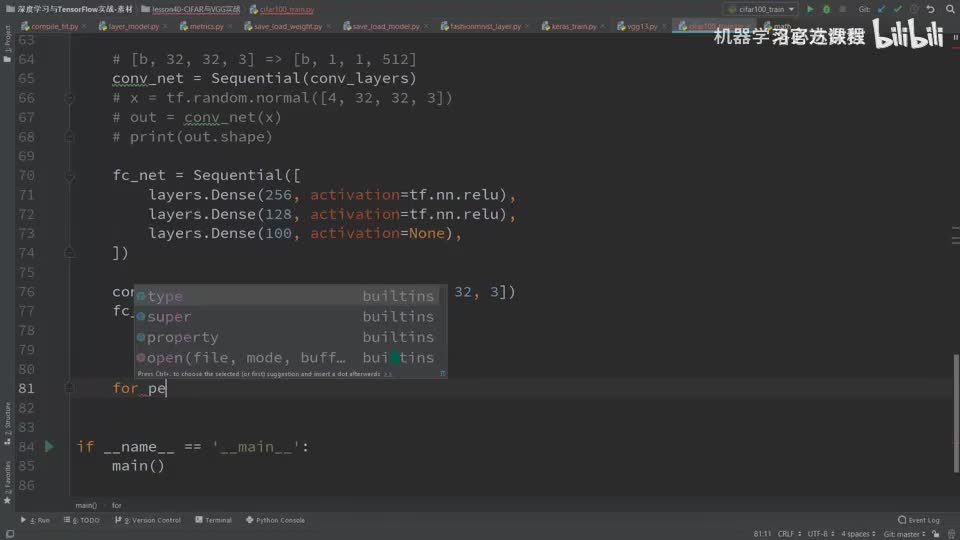Screen dimensions: 960x540
Task: Toggle the read-only lock icon in the status bar
Action: coord(936,534)
